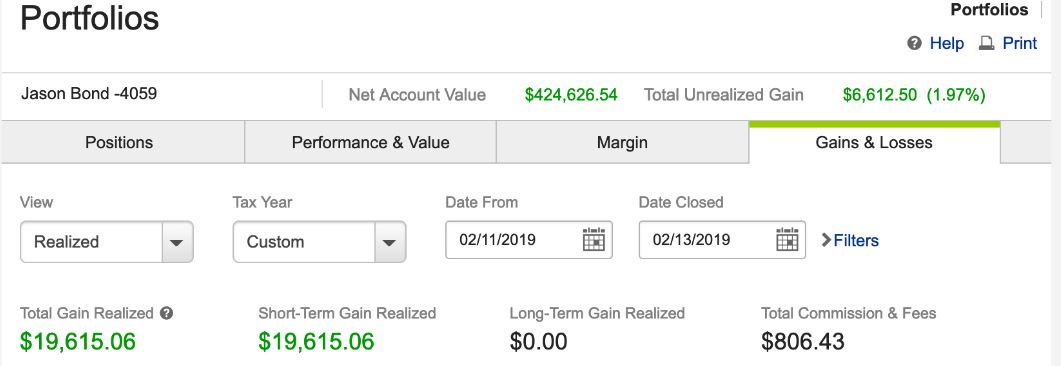This screenshot has width=1061, height=366.
Task: Click the chevron arrow beside Filters
Action: 826,240
